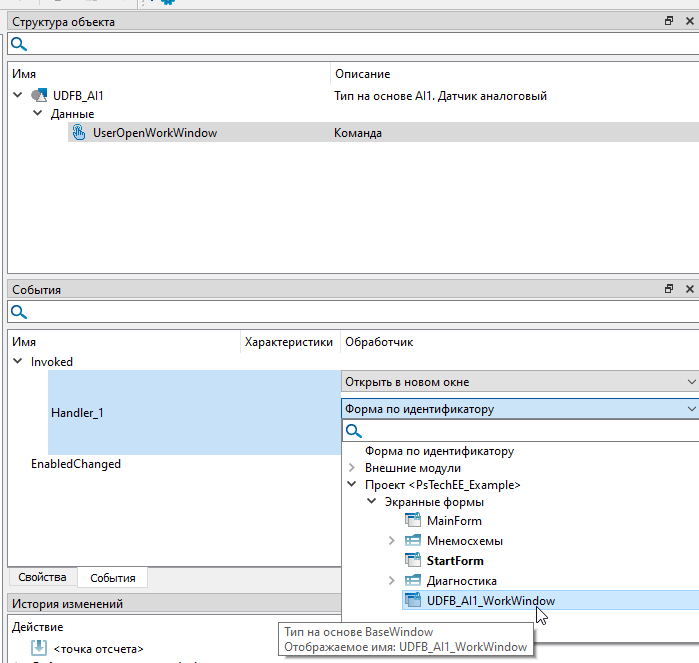Click the MainForm form icon

413,521
